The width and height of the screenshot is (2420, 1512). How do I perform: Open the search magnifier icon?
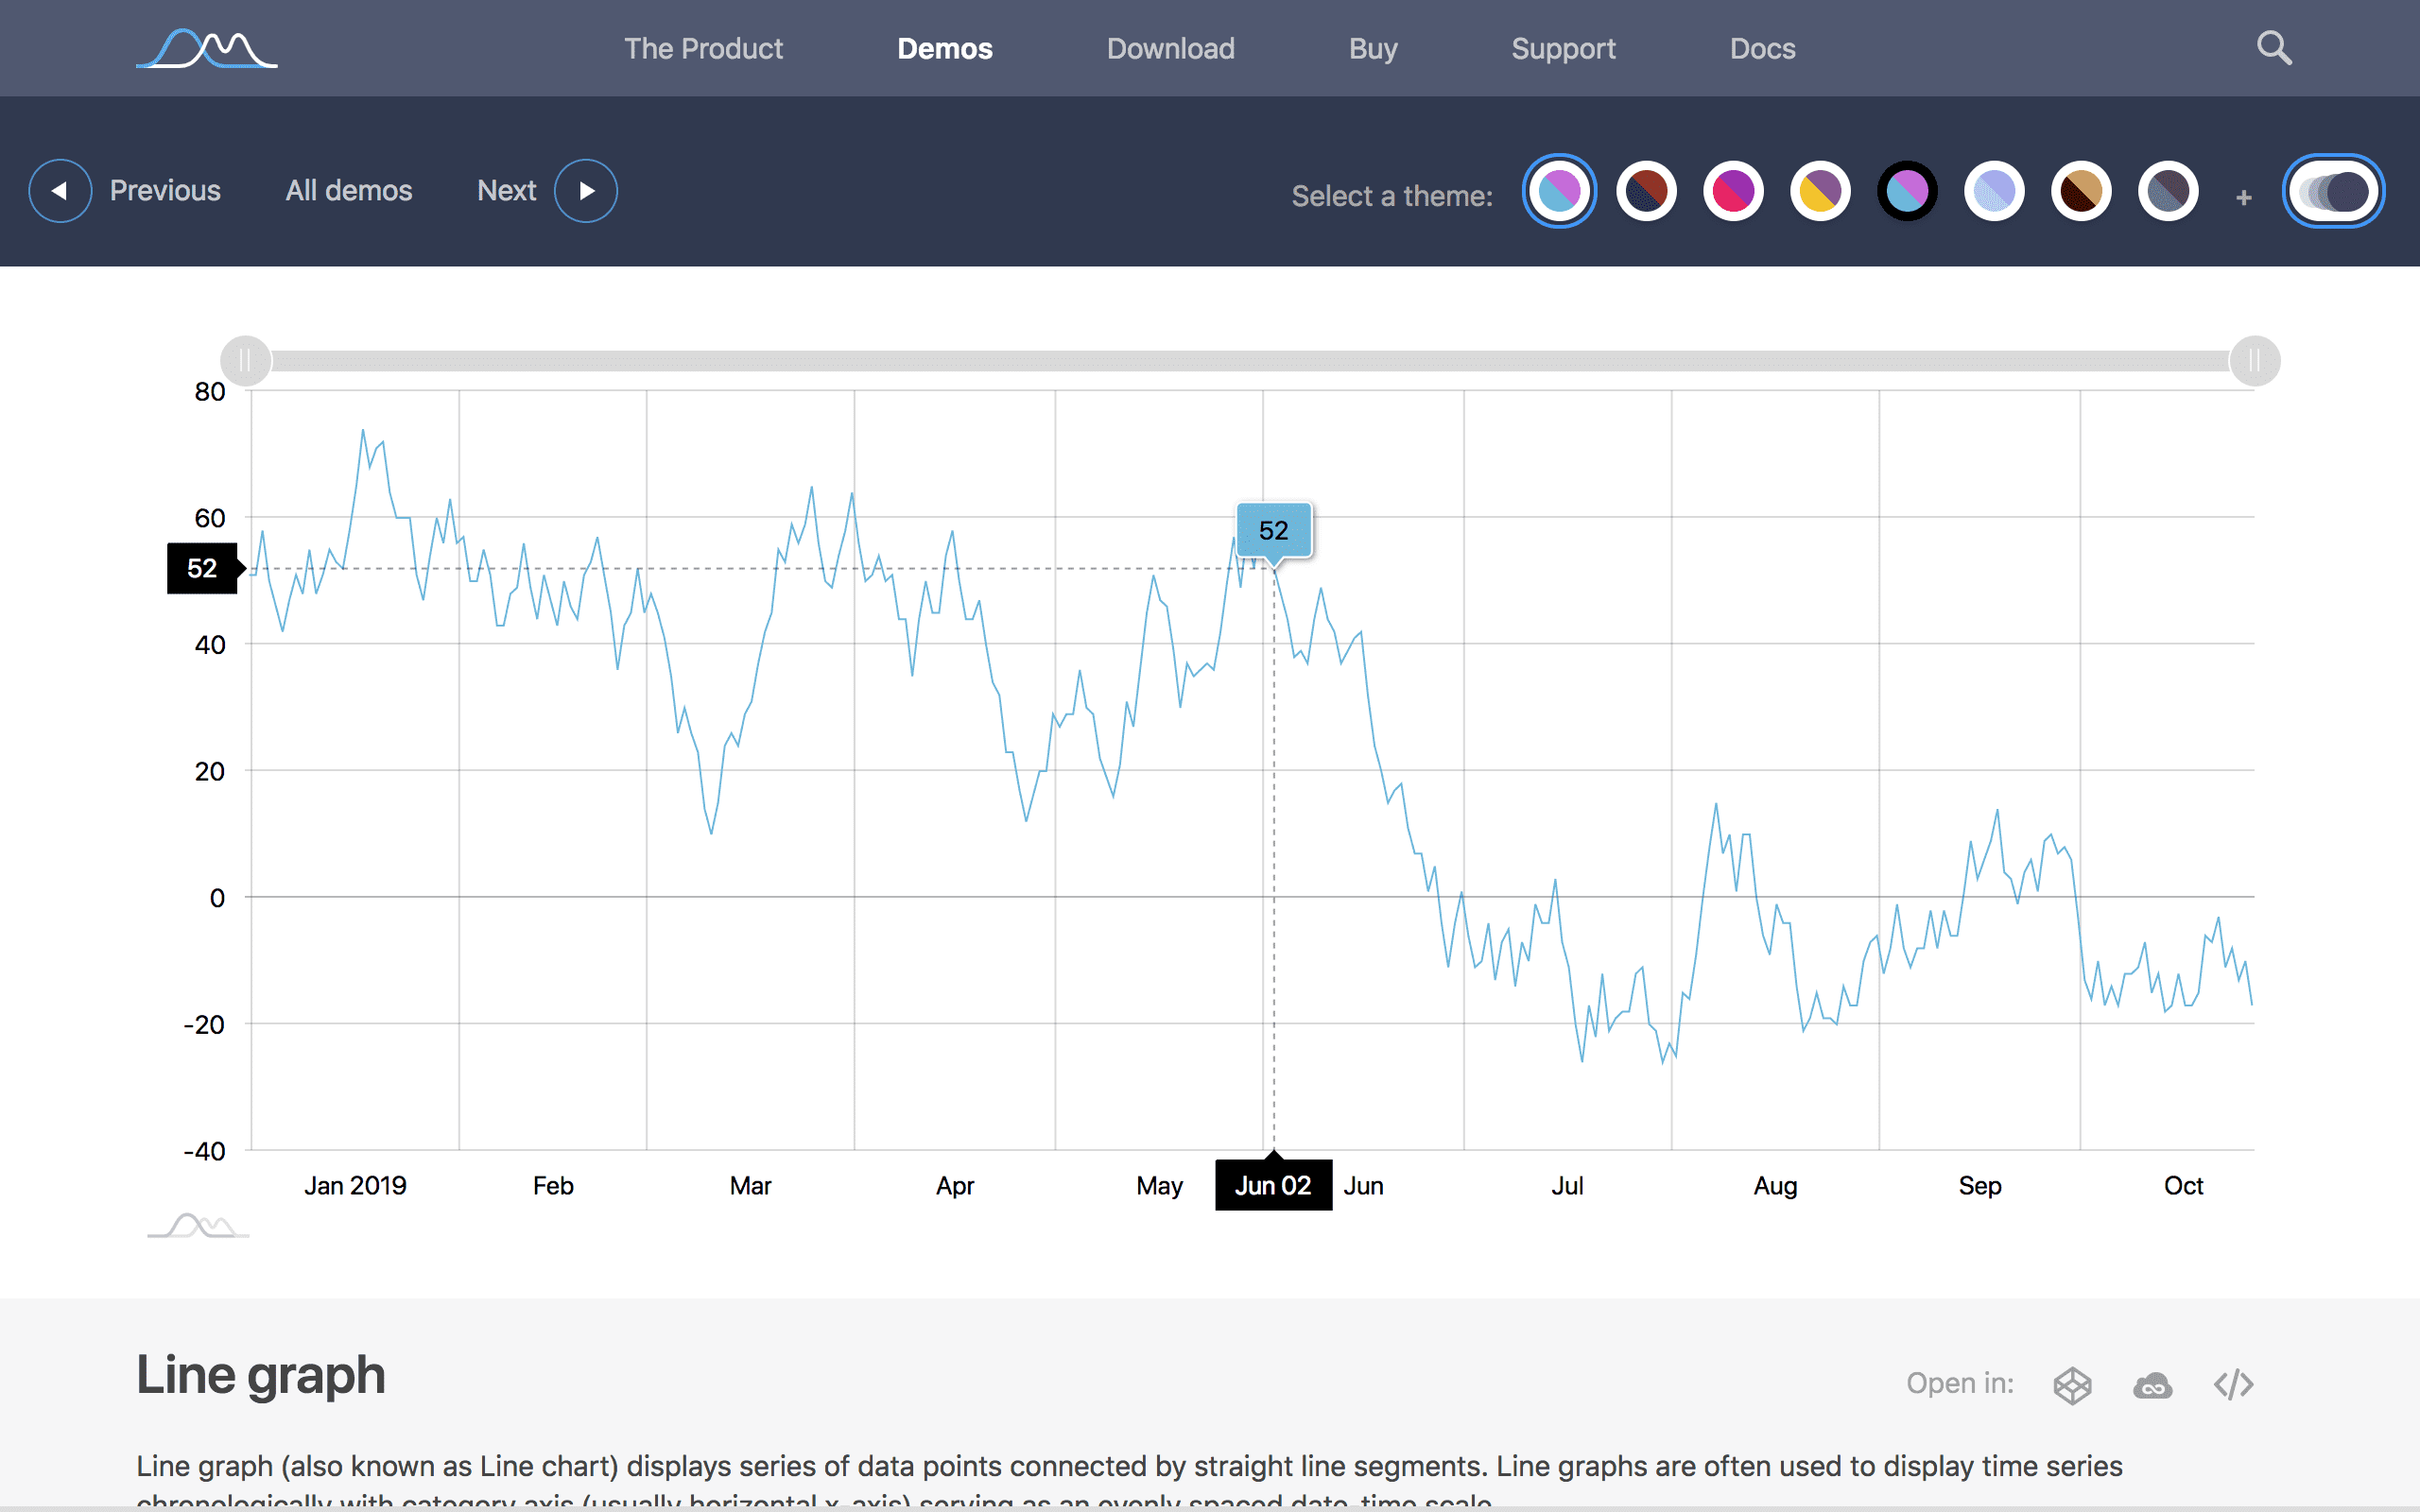point(2274,48)
